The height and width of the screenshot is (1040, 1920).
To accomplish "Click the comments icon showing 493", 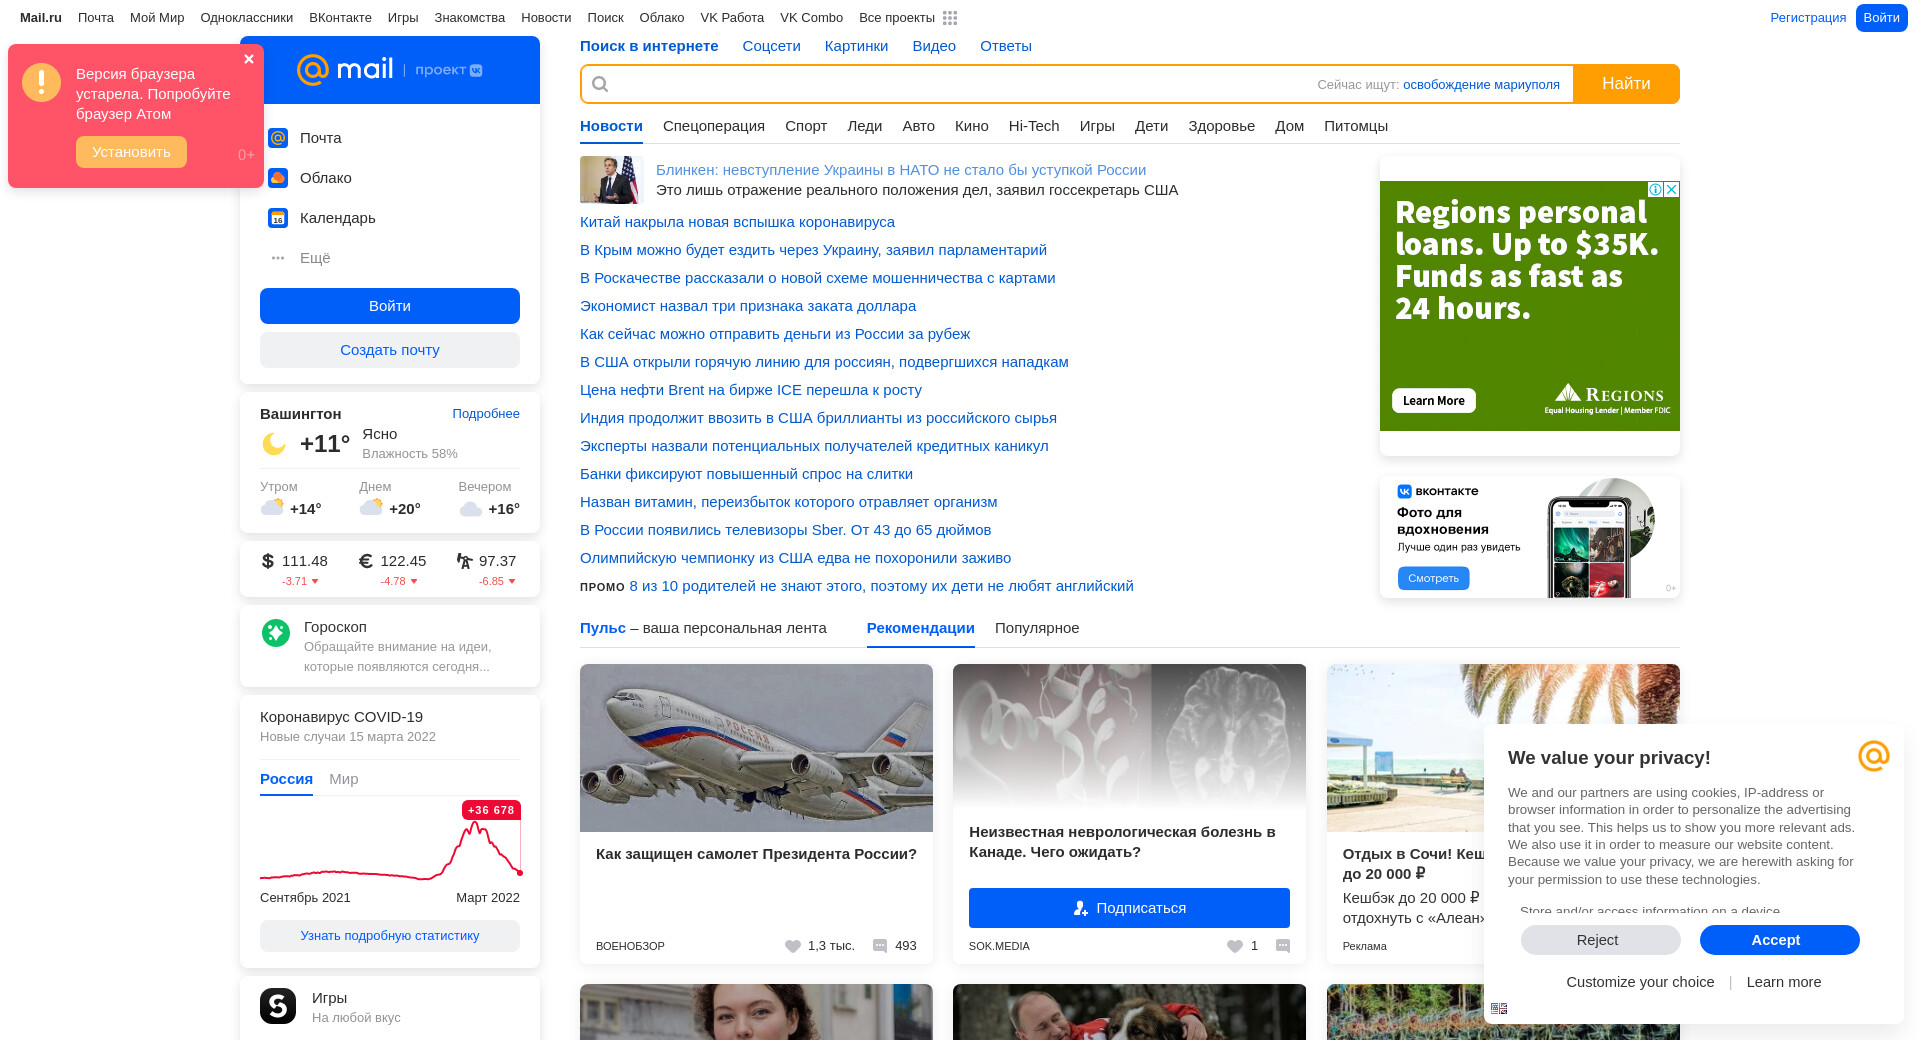I will (x=880, y=946).
